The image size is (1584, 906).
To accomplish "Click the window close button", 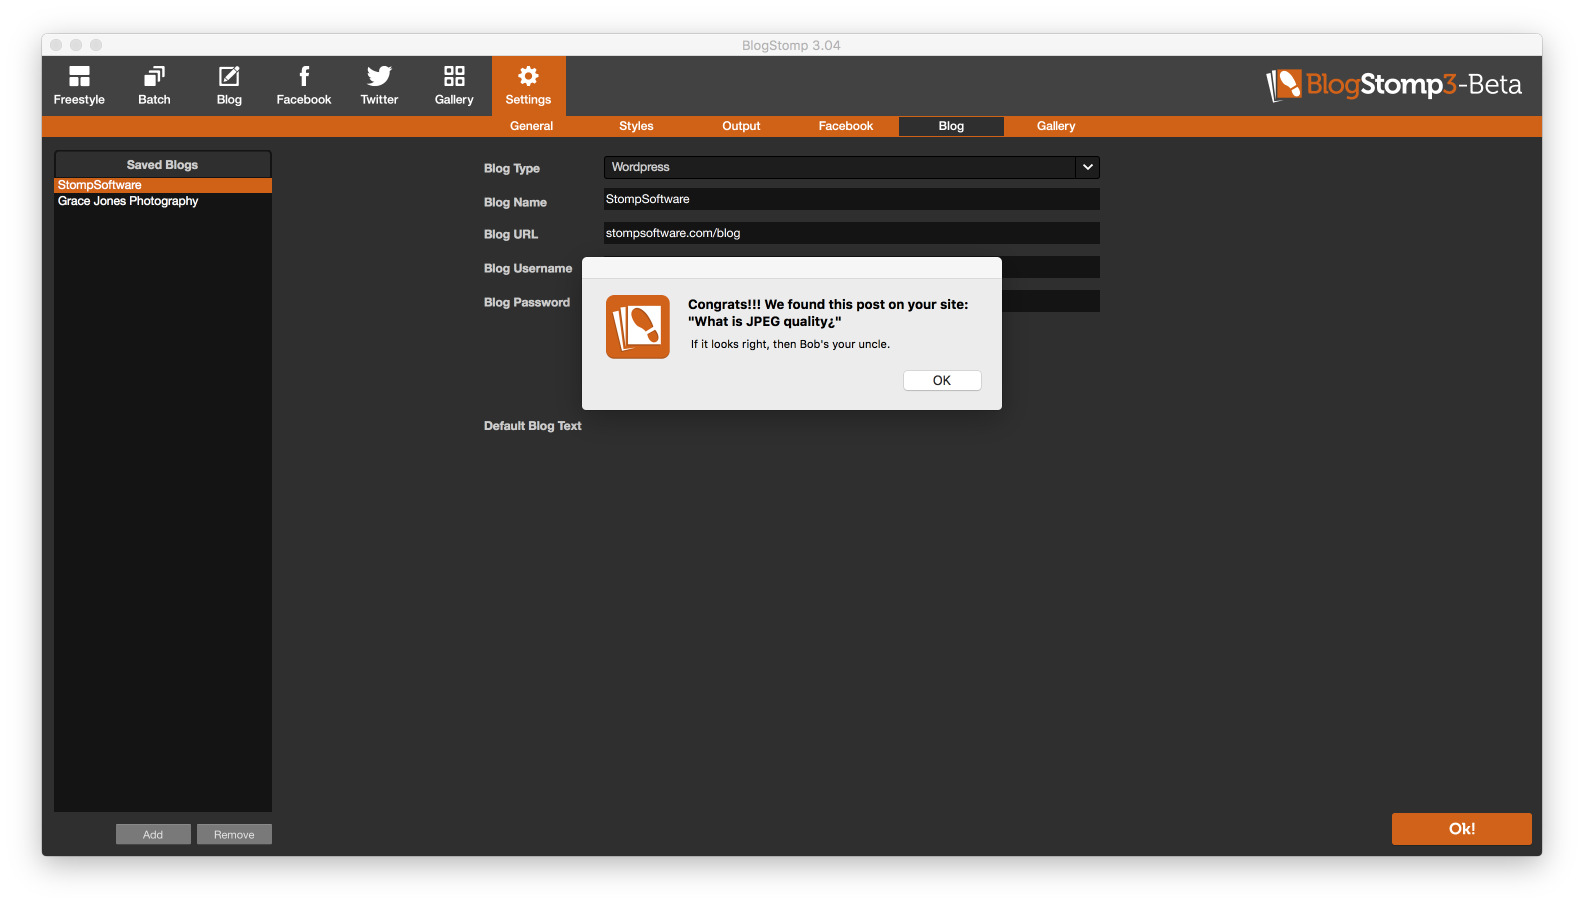I will click(56, 45).
